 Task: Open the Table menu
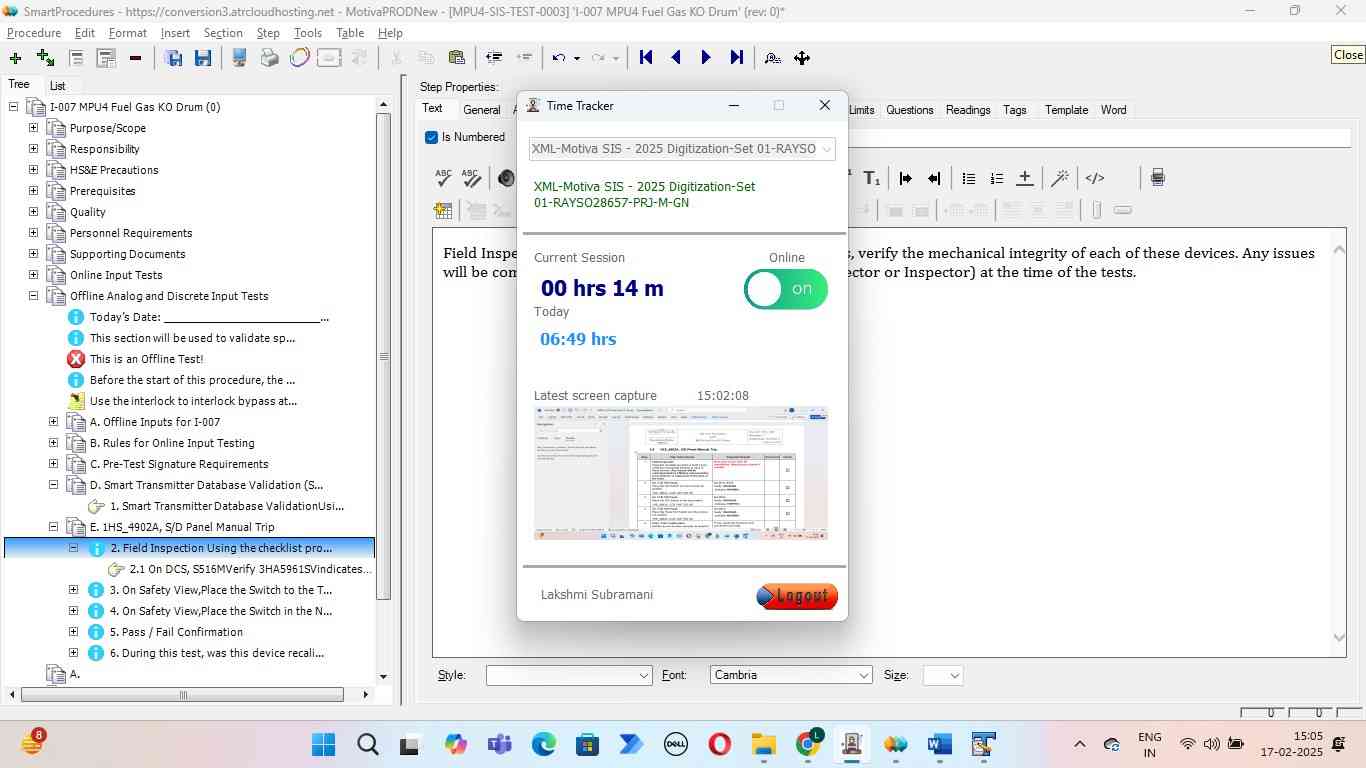tap(350, 33)
